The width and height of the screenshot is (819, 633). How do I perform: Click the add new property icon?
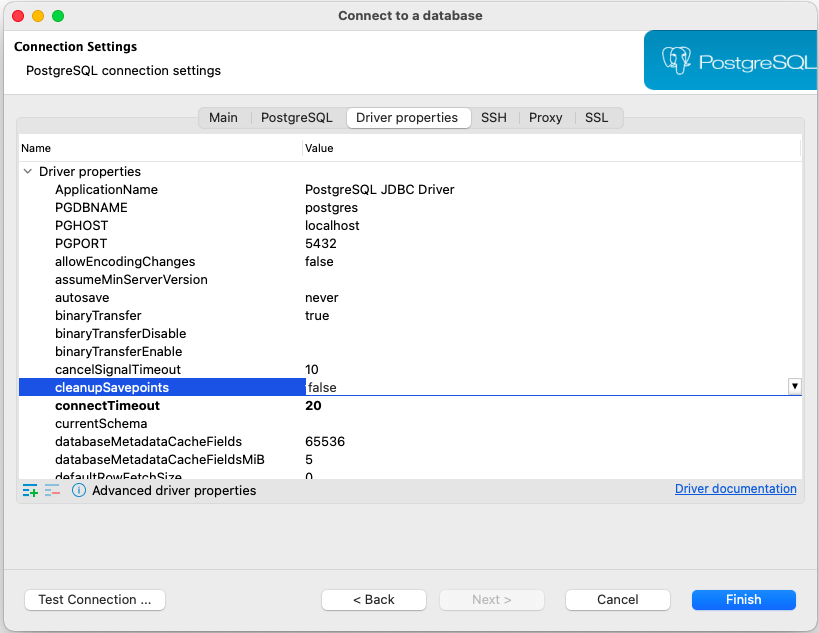(28, 490)
